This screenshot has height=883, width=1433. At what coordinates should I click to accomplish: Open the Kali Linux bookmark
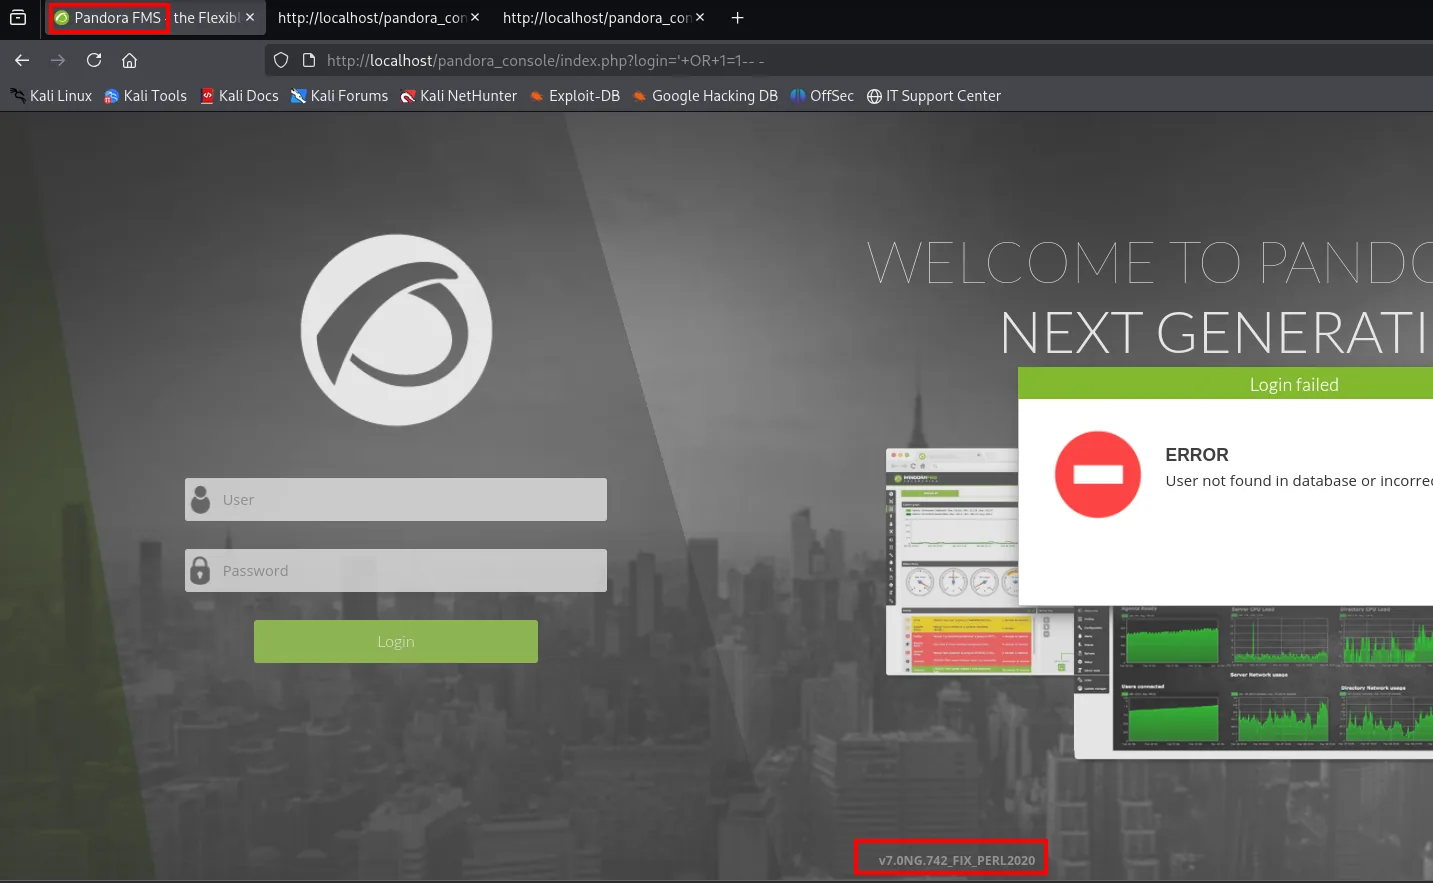(51, 96)
